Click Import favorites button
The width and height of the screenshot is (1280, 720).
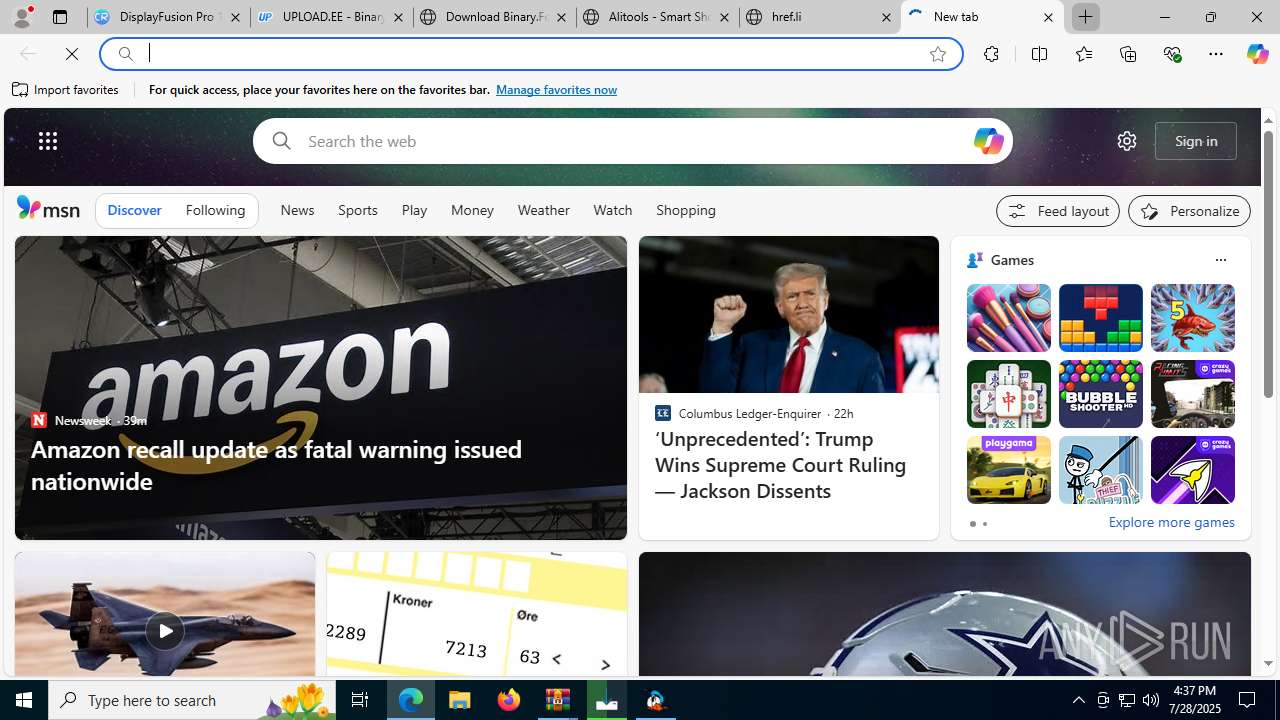pos(65,90)
